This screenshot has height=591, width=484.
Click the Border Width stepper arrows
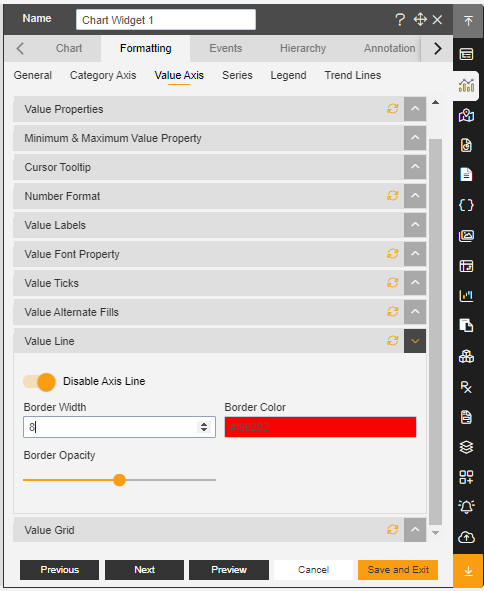point(204,427)
